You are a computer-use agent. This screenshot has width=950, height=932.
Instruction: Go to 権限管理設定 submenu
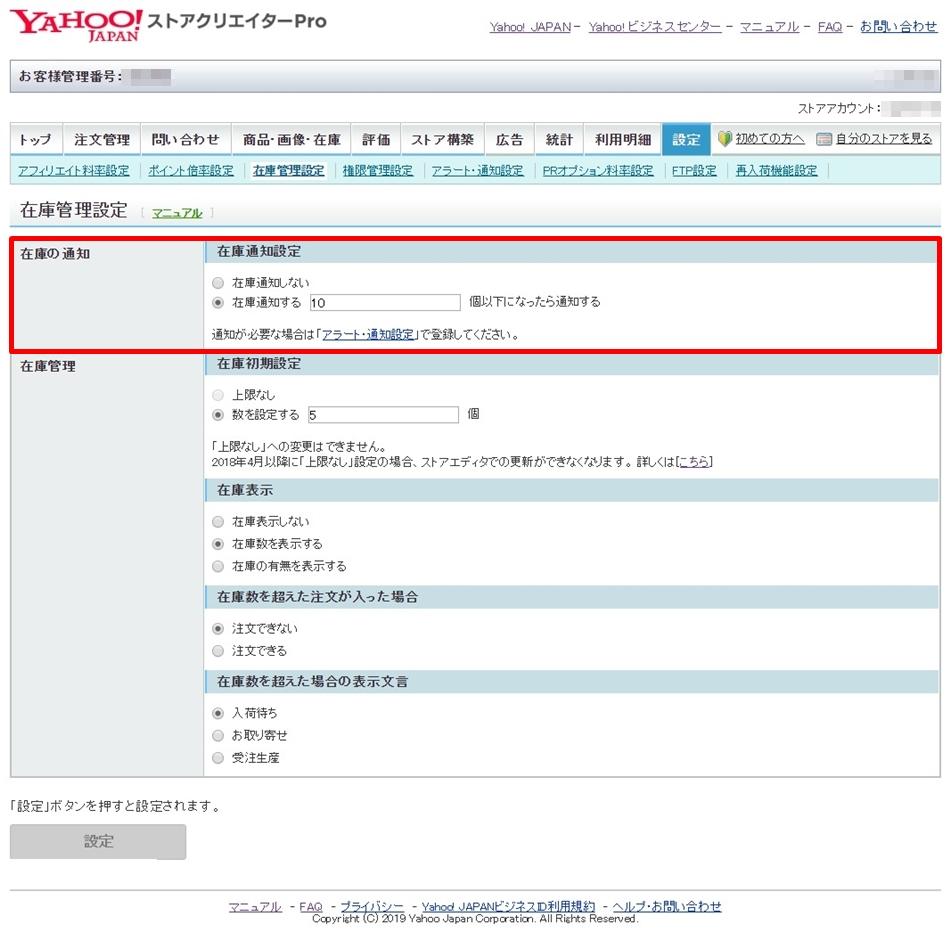point(378,171)
